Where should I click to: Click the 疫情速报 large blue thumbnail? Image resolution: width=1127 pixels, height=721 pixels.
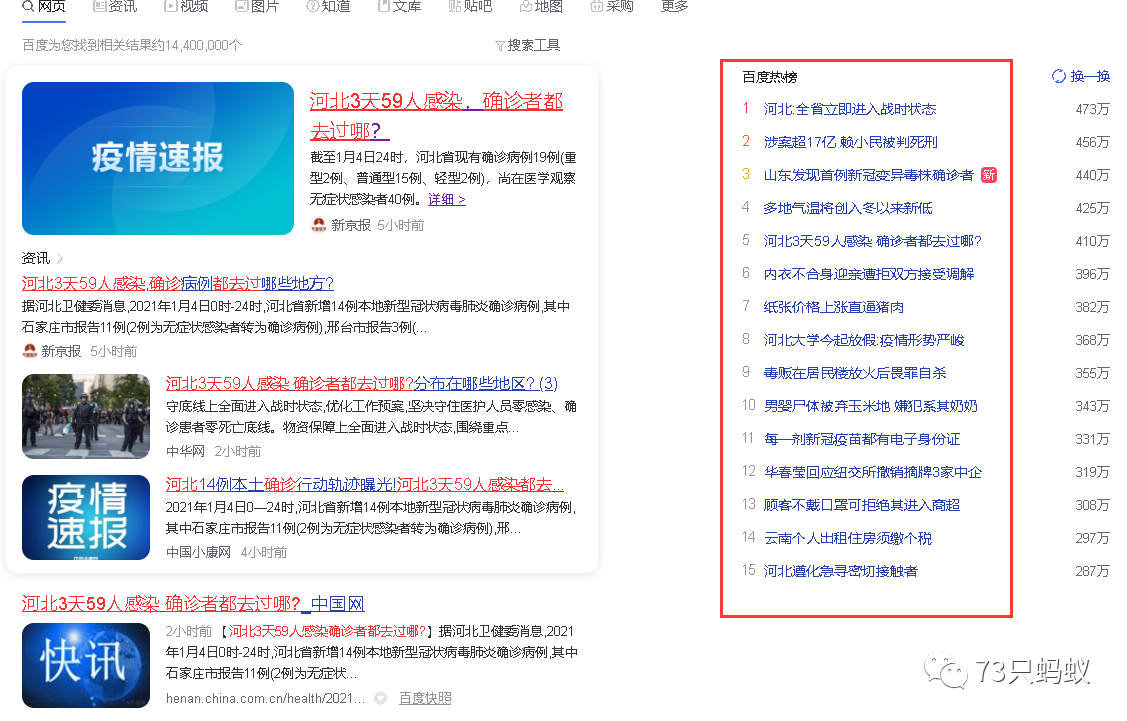coord(157,158)
